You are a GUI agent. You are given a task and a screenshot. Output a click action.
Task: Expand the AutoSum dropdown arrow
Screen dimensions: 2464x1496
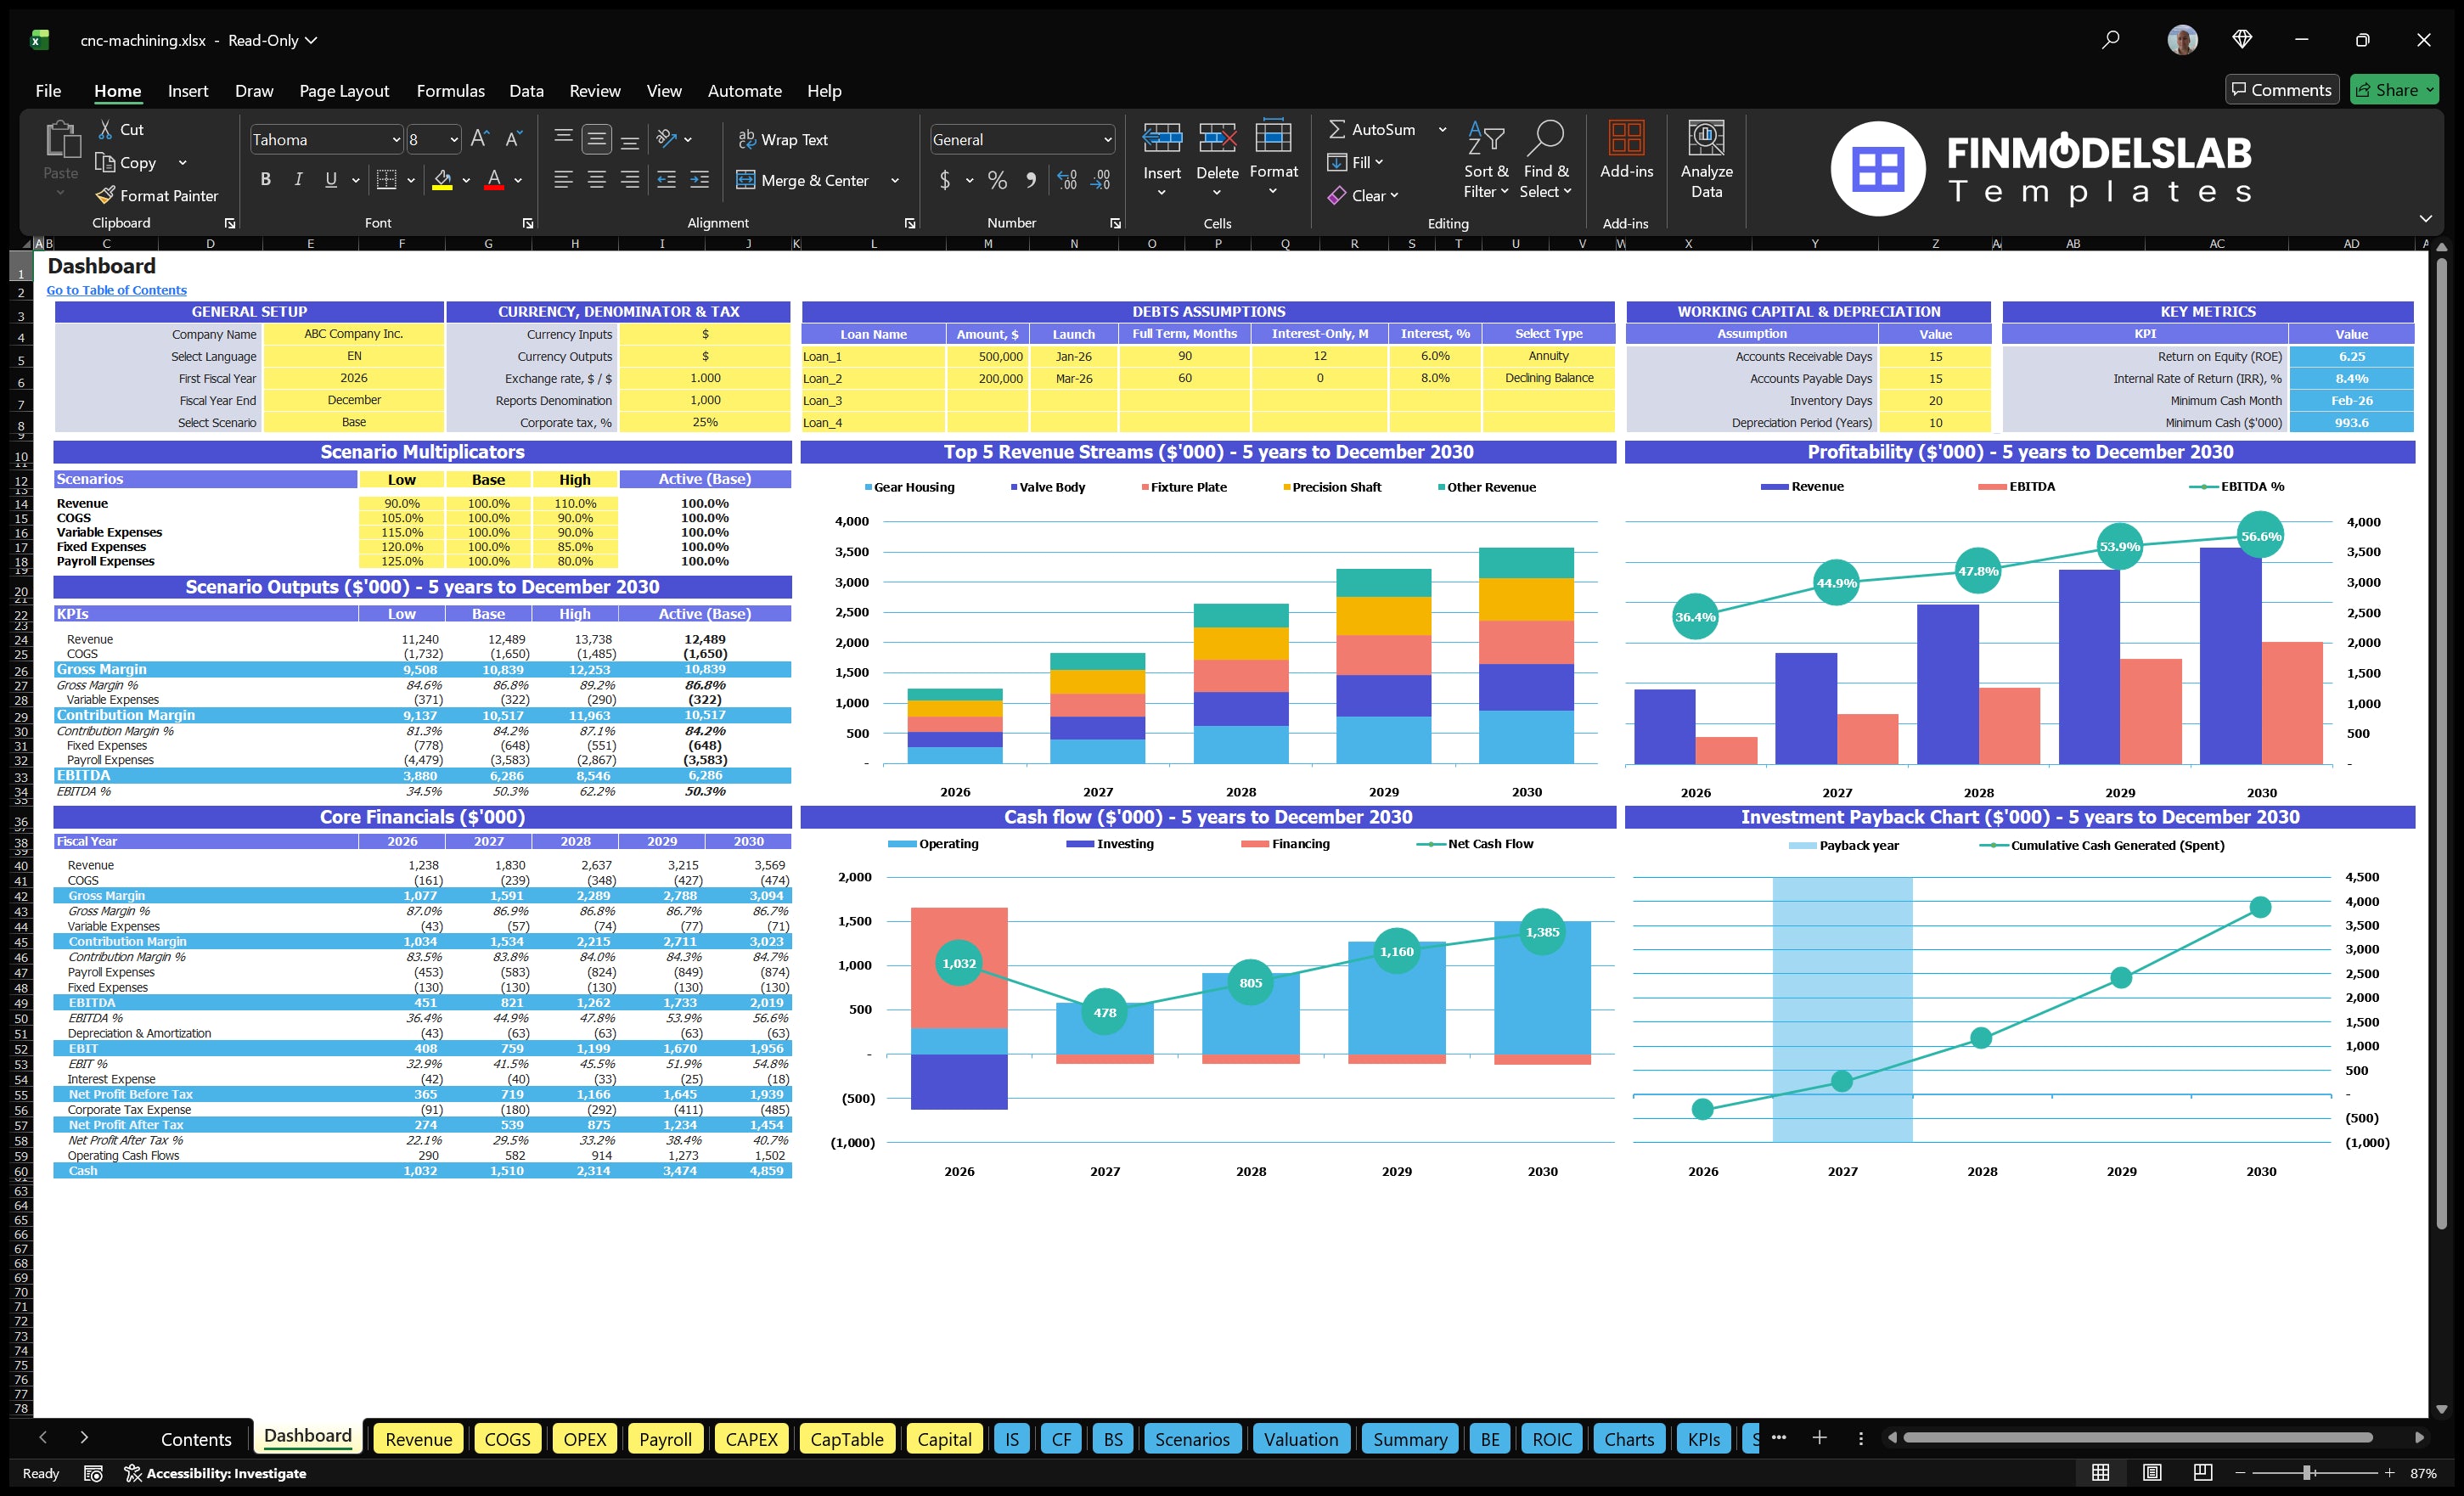click(x=1442, y=129)
